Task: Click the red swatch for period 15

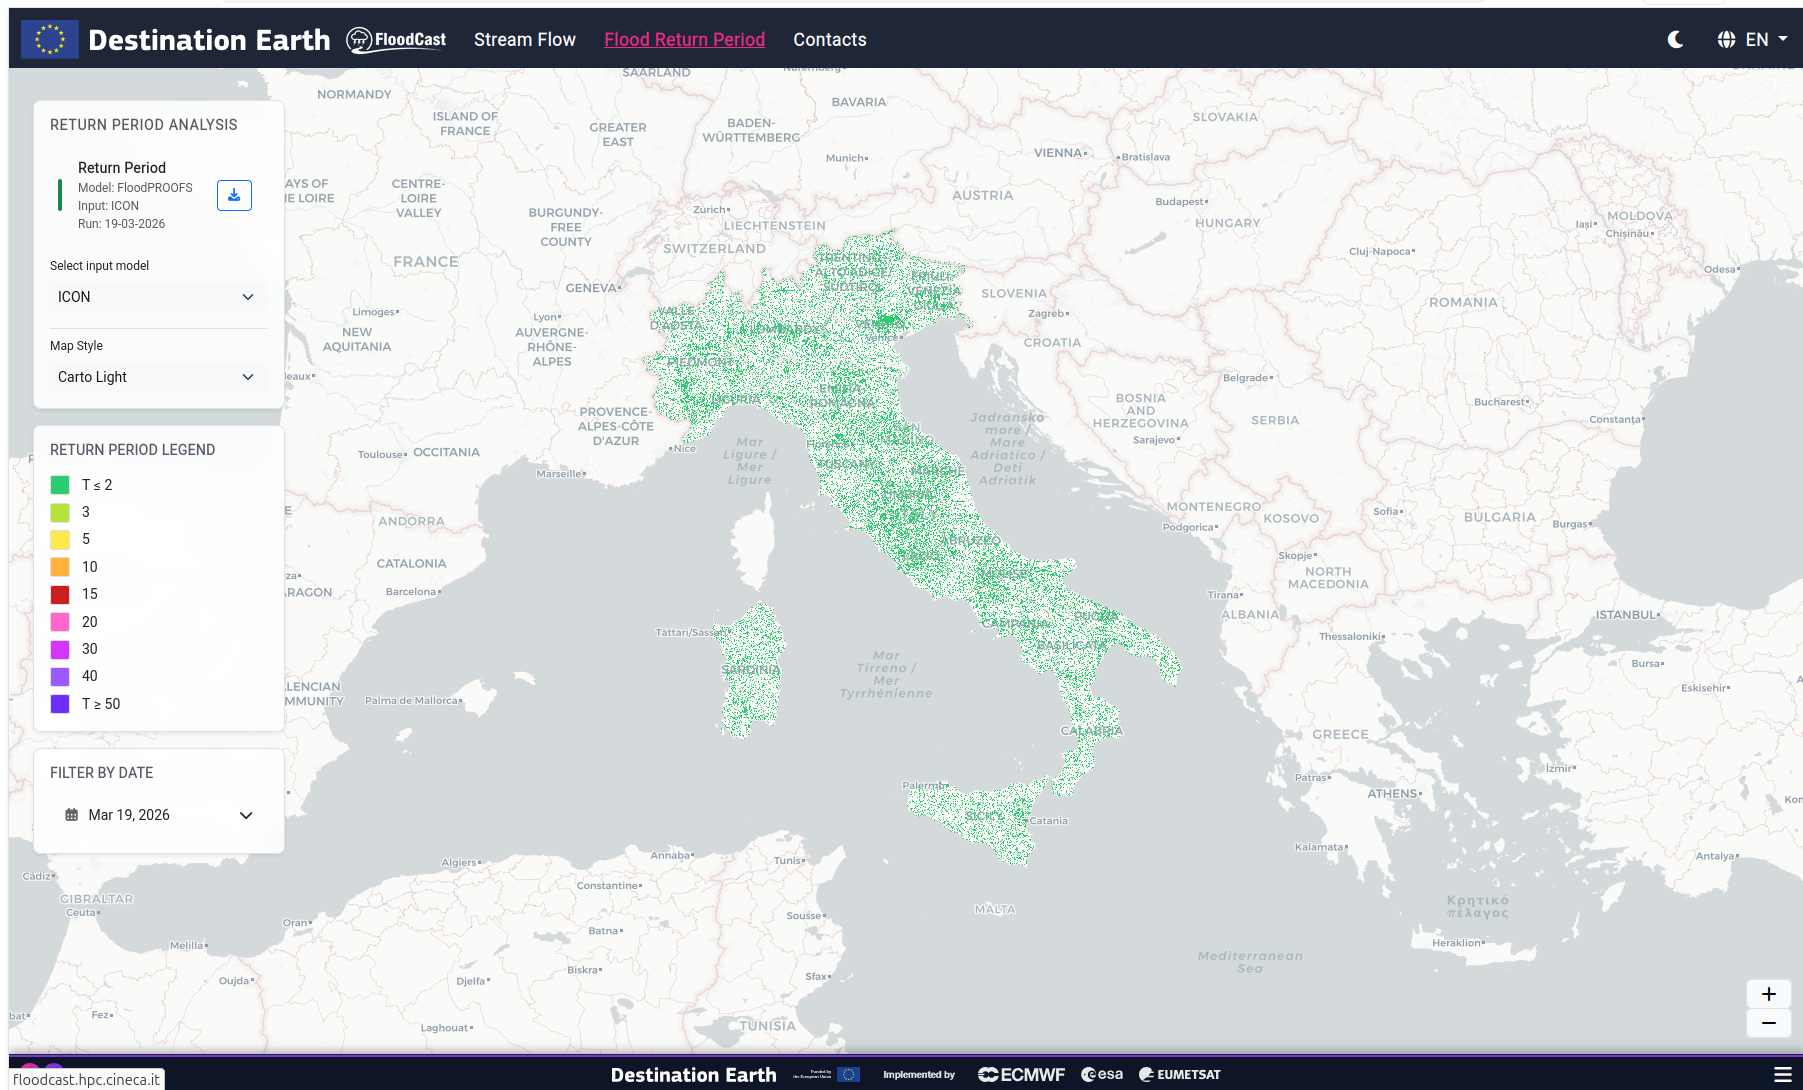Action: (60, 594)
